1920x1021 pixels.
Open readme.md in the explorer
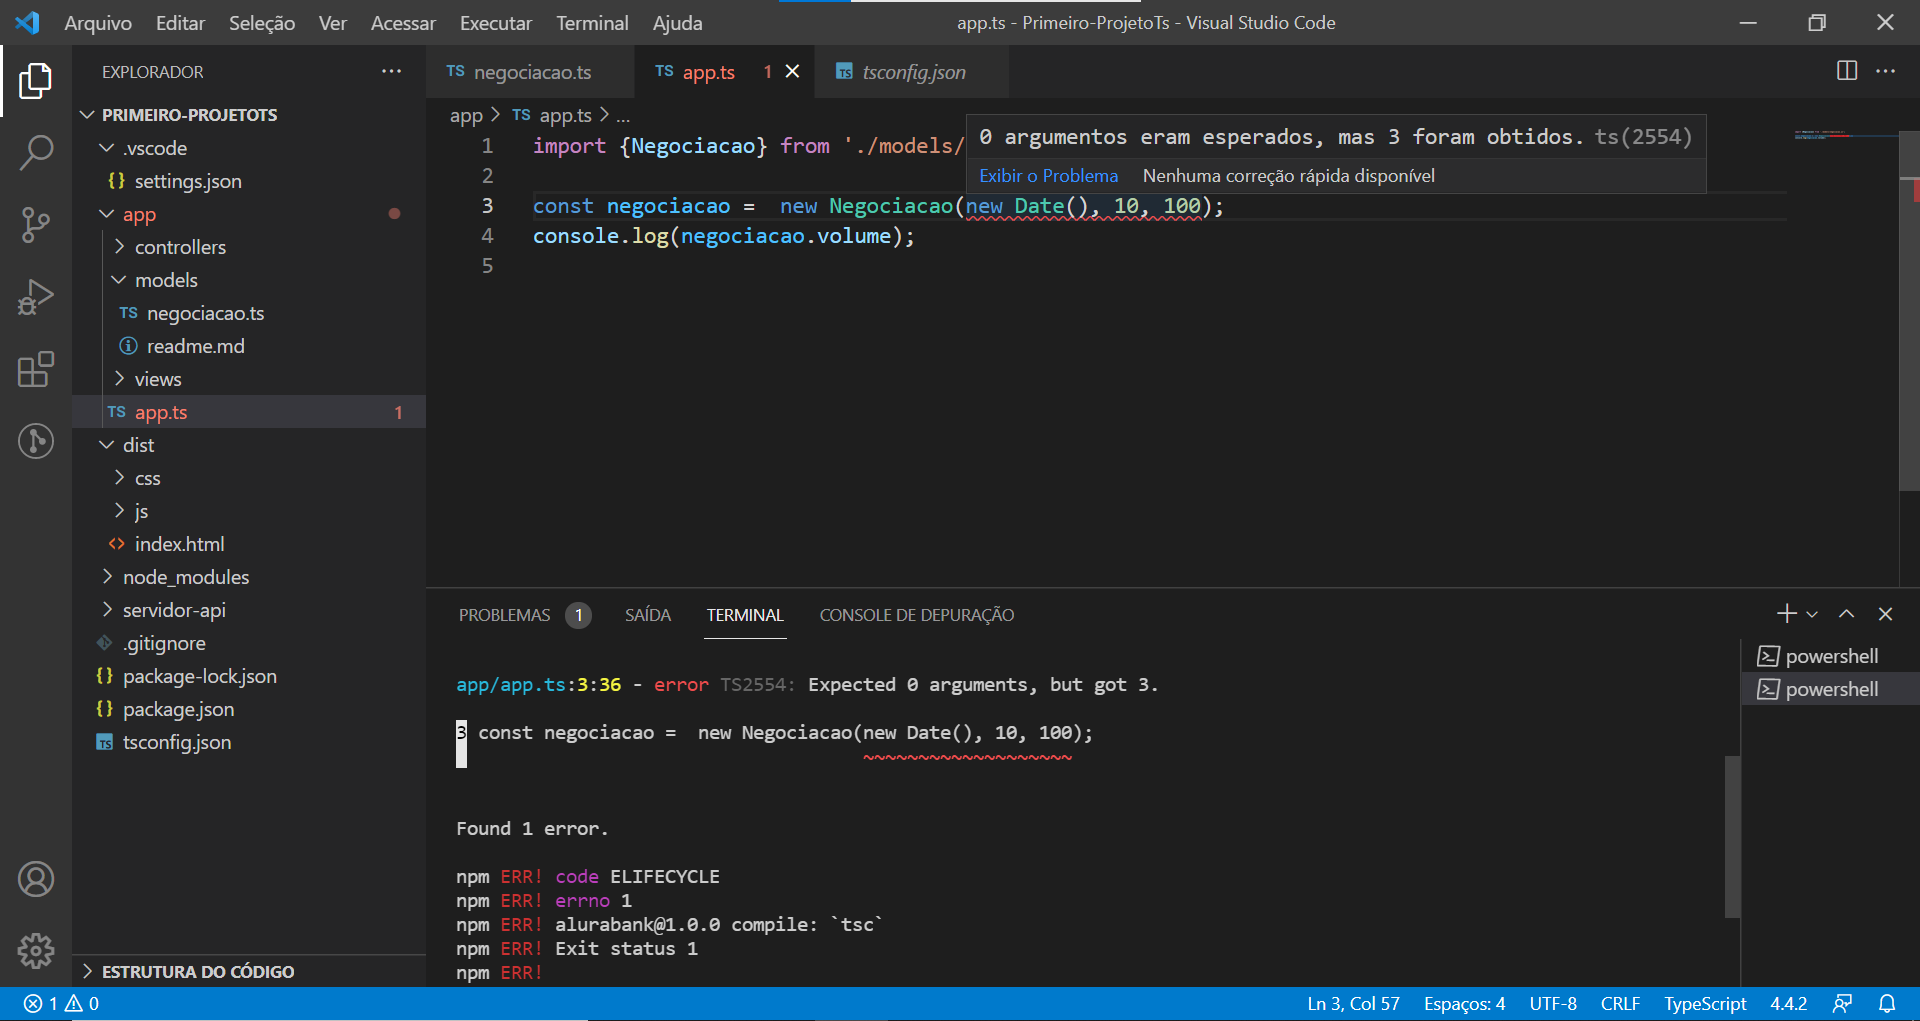click(x=251, y=346)
